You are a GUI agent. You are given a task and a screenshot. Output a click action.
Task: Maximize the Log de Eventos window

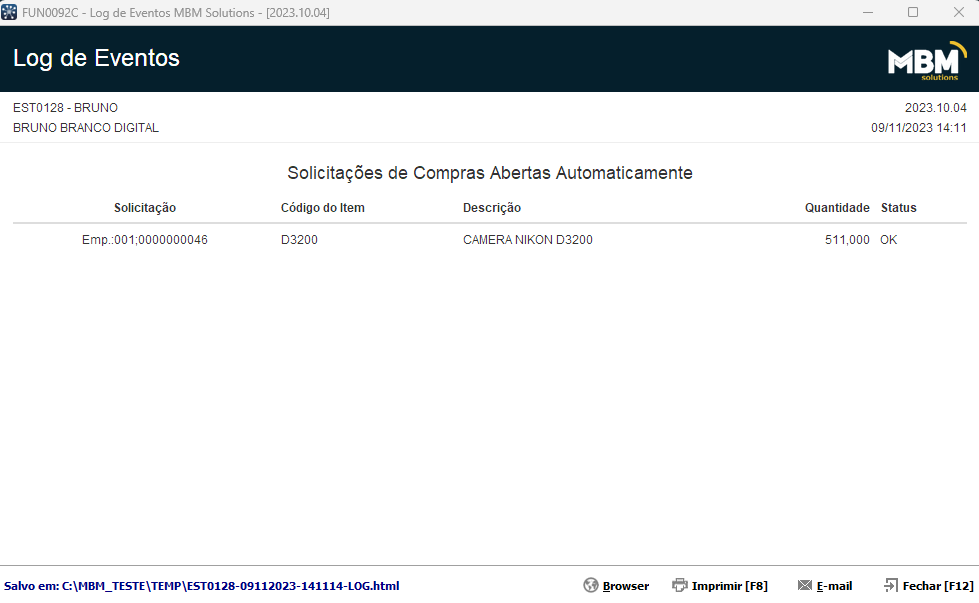[913, 12]
